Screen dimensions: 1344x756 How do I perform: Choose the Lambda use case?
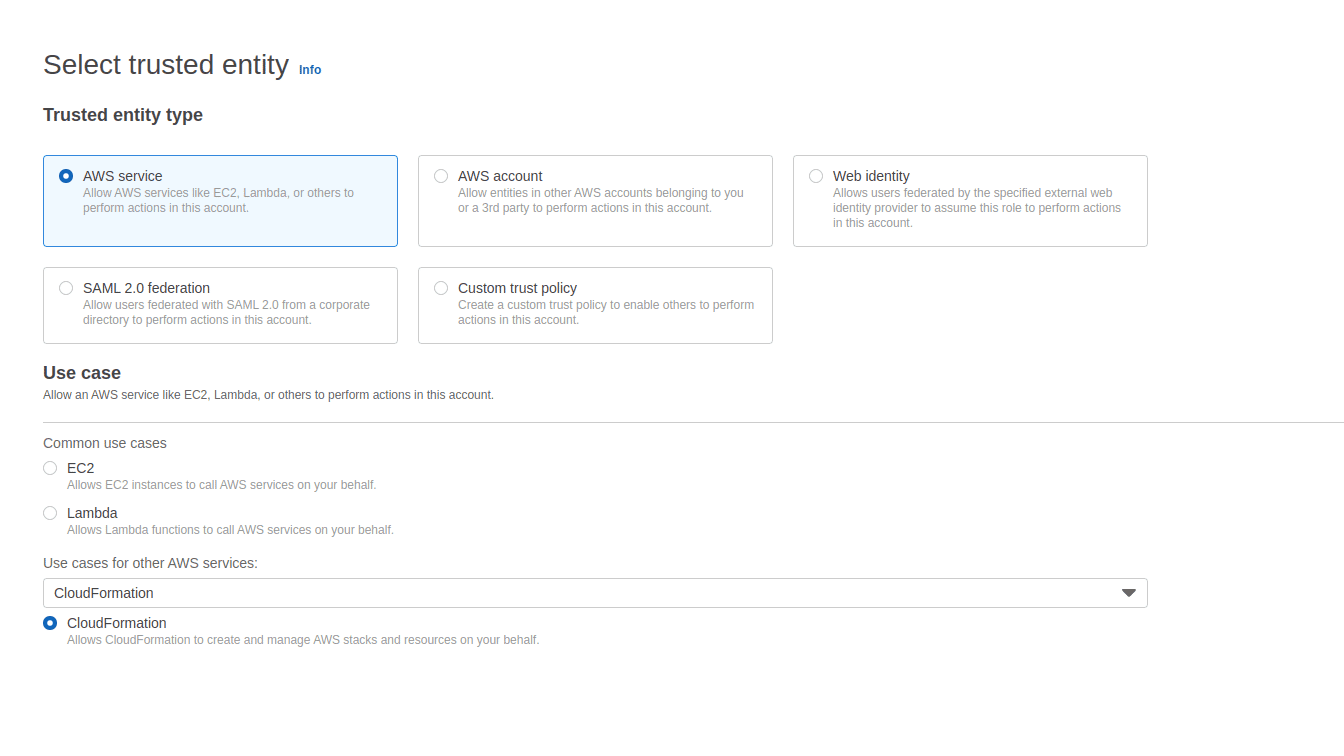50,513
